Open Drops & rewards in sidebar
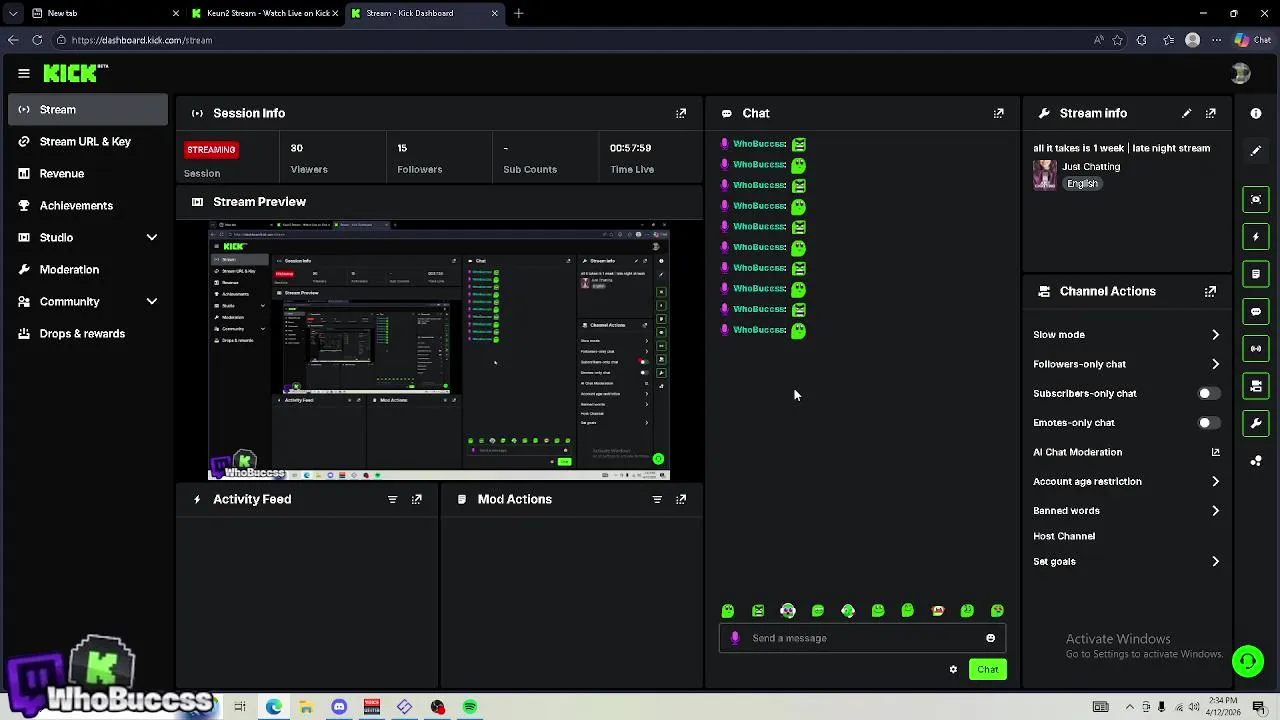Image resolution: width=1280 pixels, height=720 pixels. point(88,333)
